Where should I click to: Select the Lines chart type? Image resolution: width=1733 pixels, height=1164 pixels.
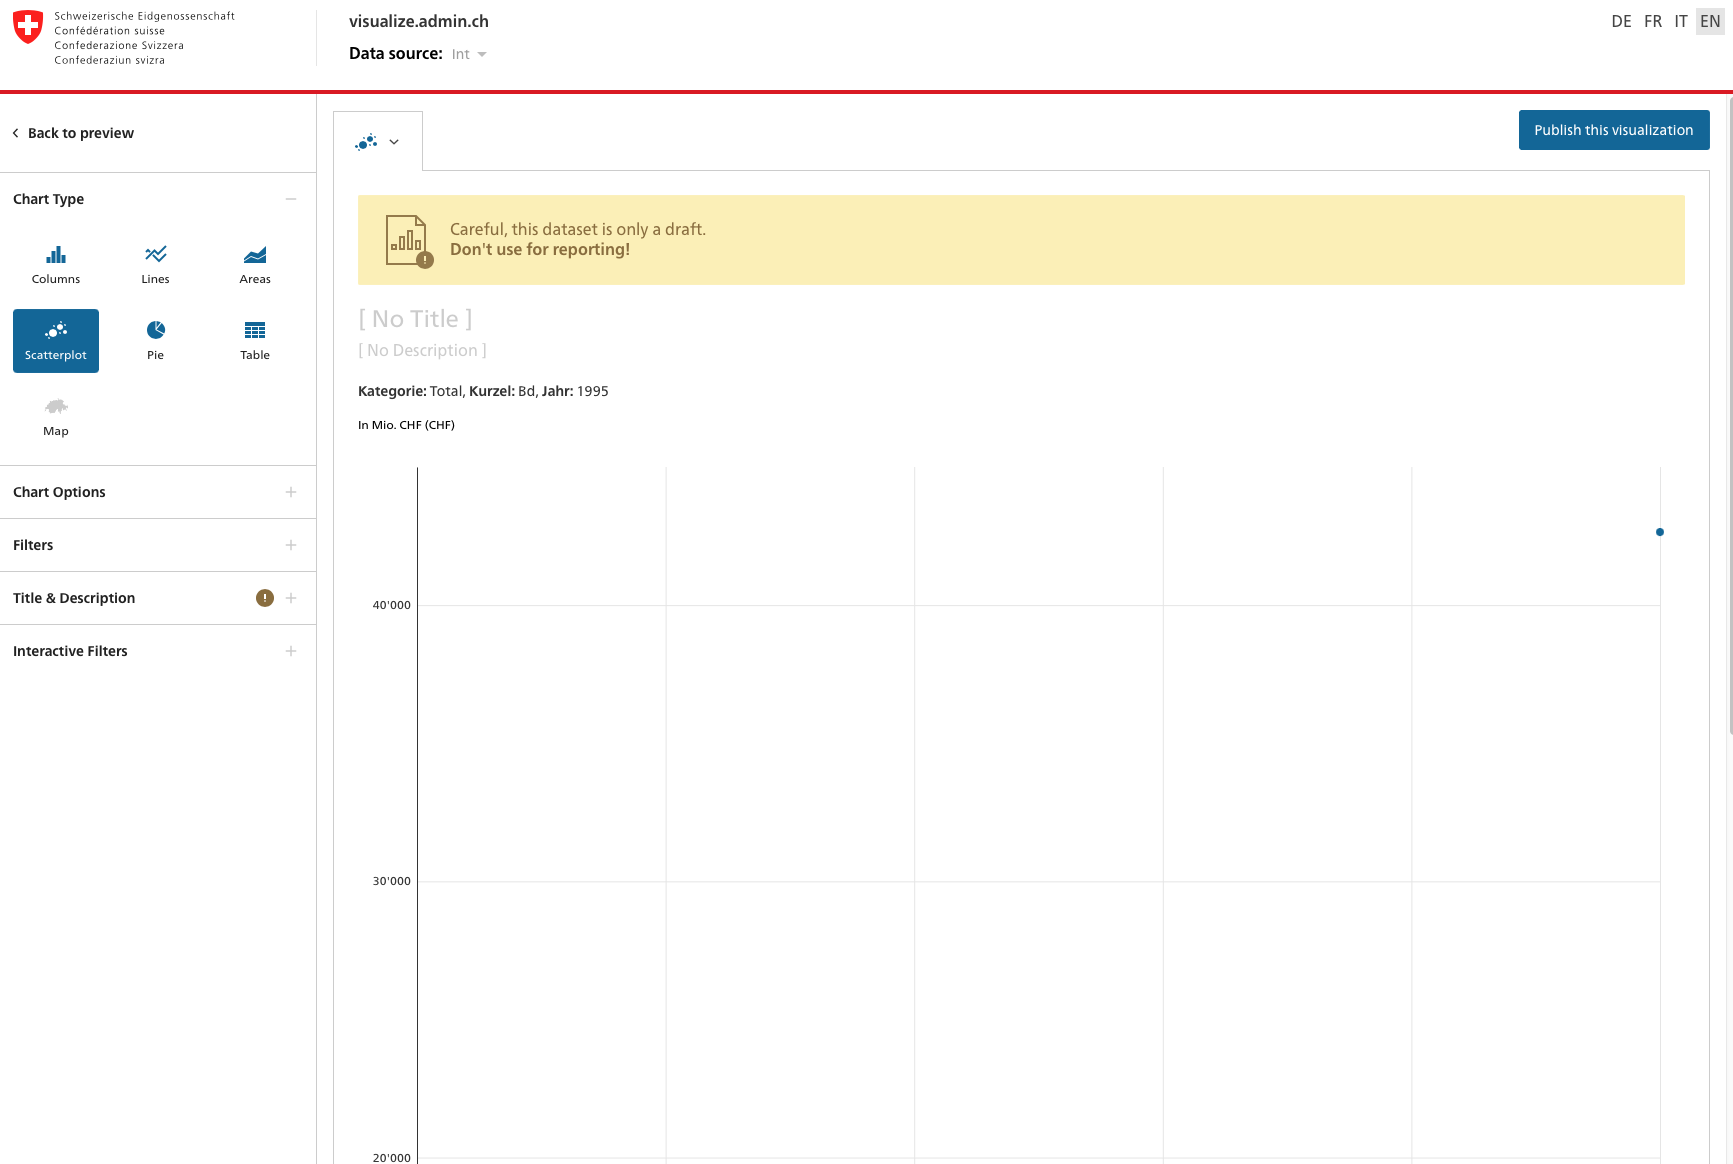click(x=155, y=264)
